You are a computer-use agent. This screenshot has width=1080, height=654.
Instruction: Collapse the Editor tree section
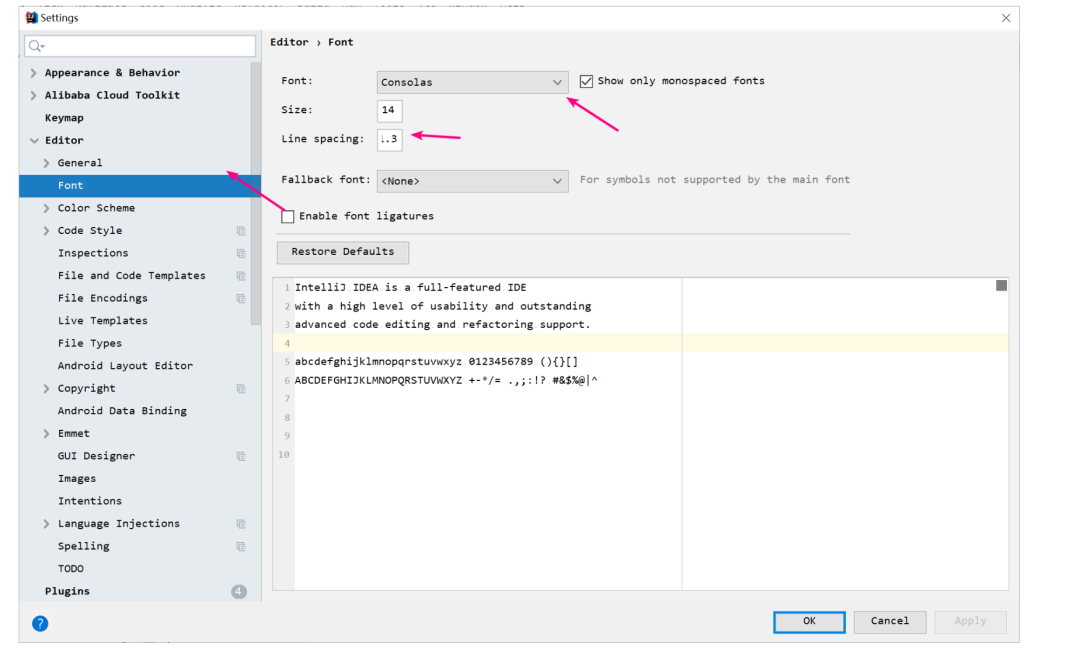34,141
